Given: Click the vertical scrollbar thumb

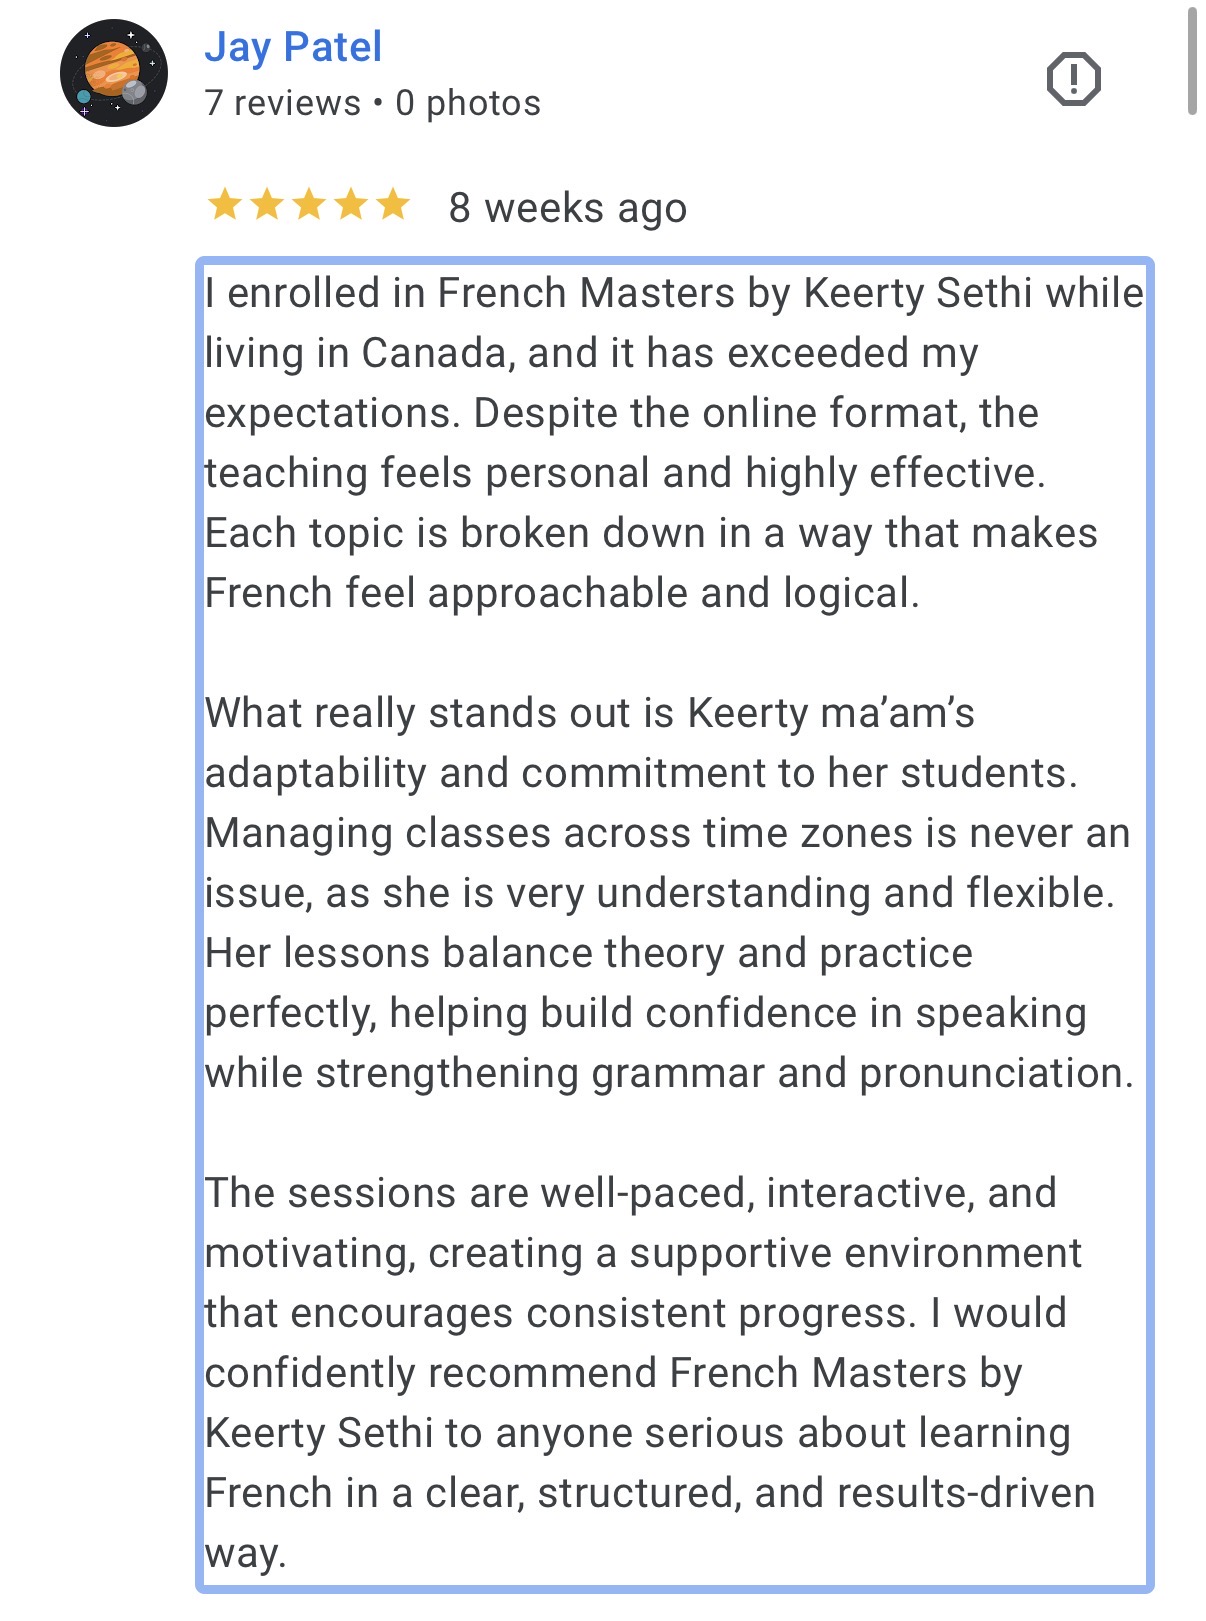Looking at the screenshot, I should tap(1191, 60).
